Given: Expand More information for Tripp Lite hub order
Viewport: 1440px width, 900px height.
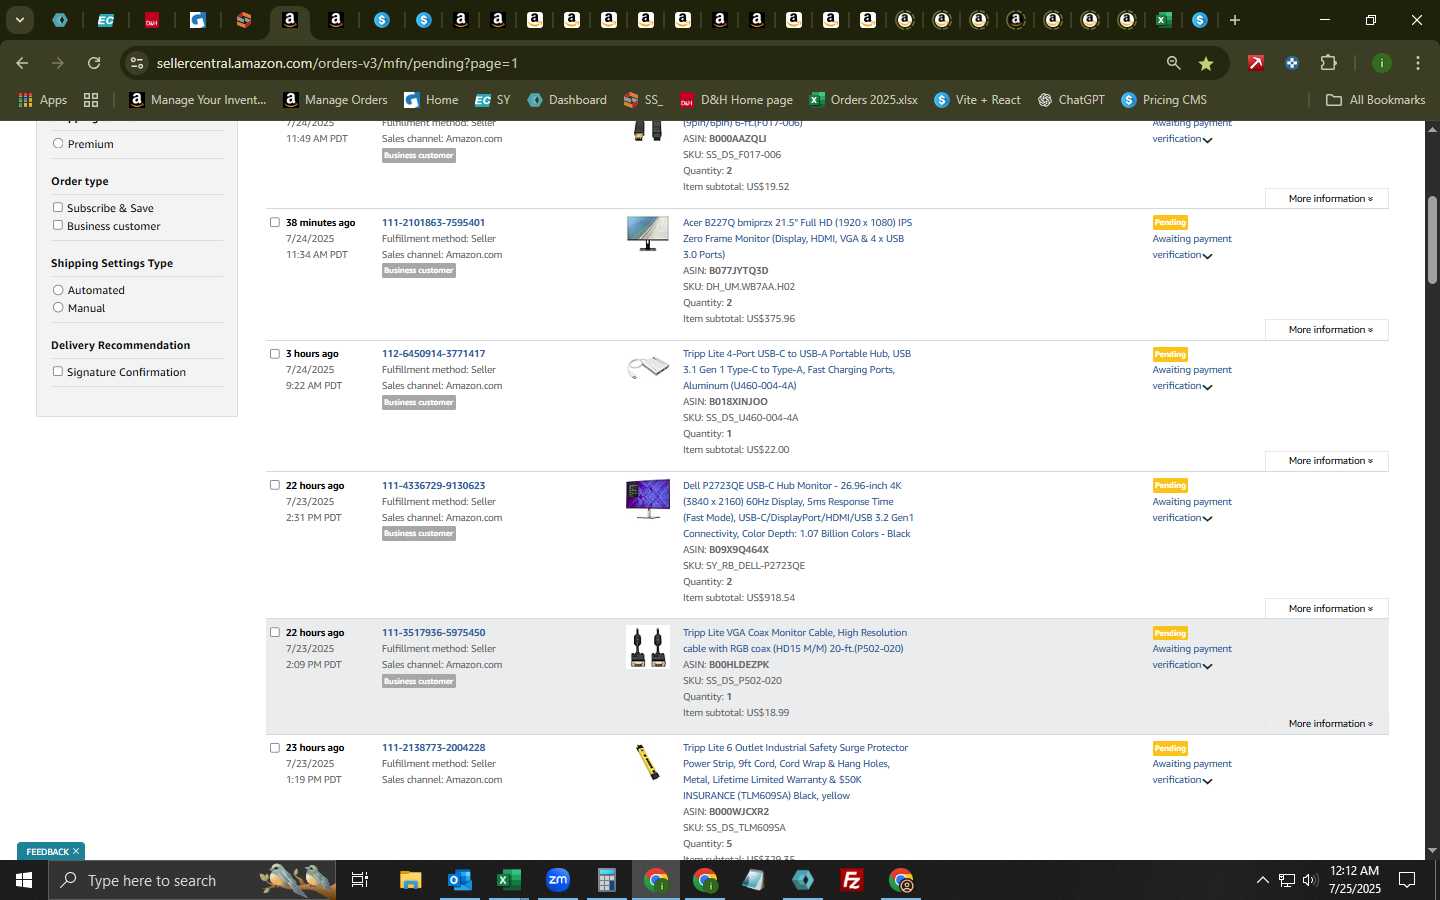Looking at the screenshot, I should point(1327,460).
